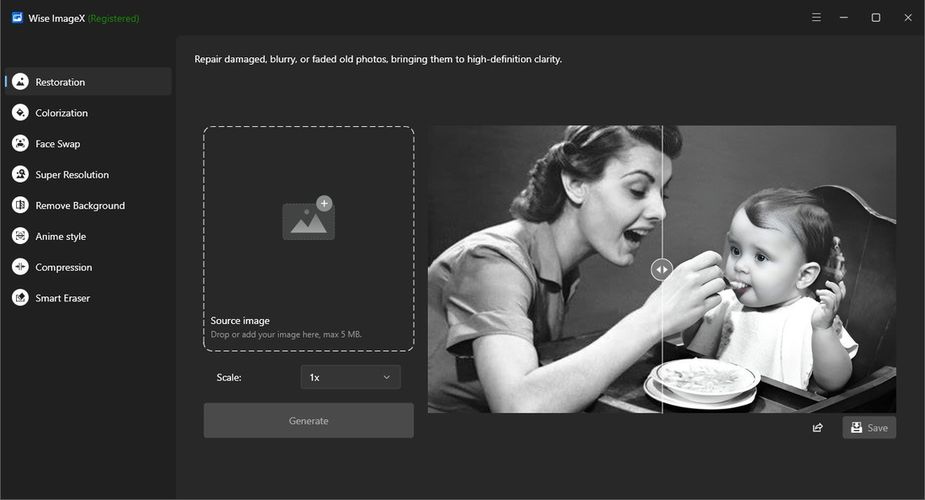This screenshot has width=925, height=500.
Task: Switch to the Colorization label
Action: 61,113
